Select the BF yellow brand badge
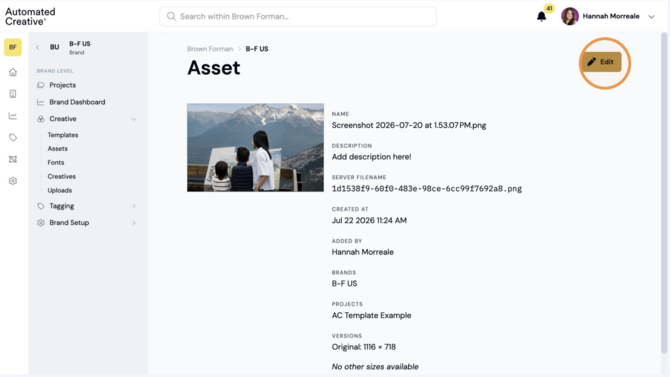This screenshot has height=377, width=670. click(13, 47)
